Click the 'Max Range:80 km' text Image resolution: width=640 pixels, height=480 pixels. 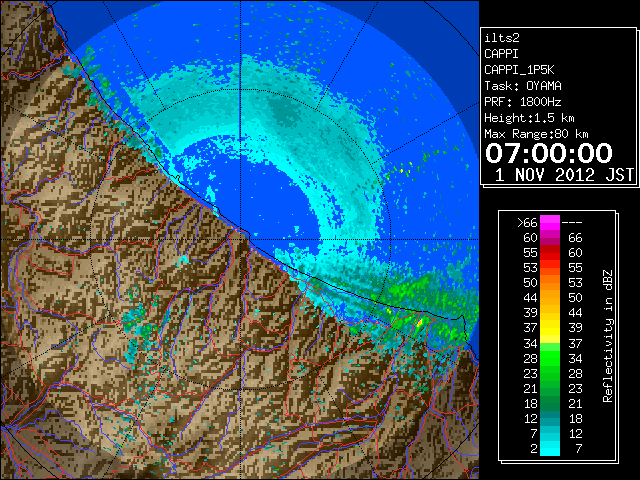tap(536, 134)
